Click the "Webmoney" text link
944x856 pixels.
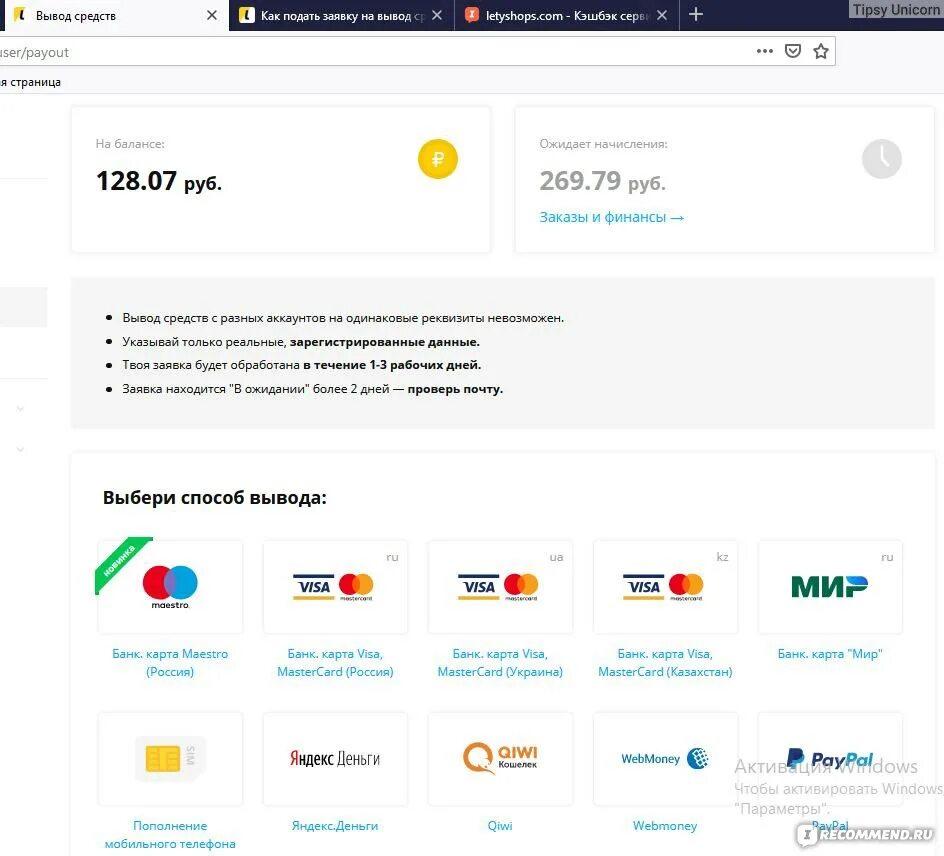click(x=665, y=826)
